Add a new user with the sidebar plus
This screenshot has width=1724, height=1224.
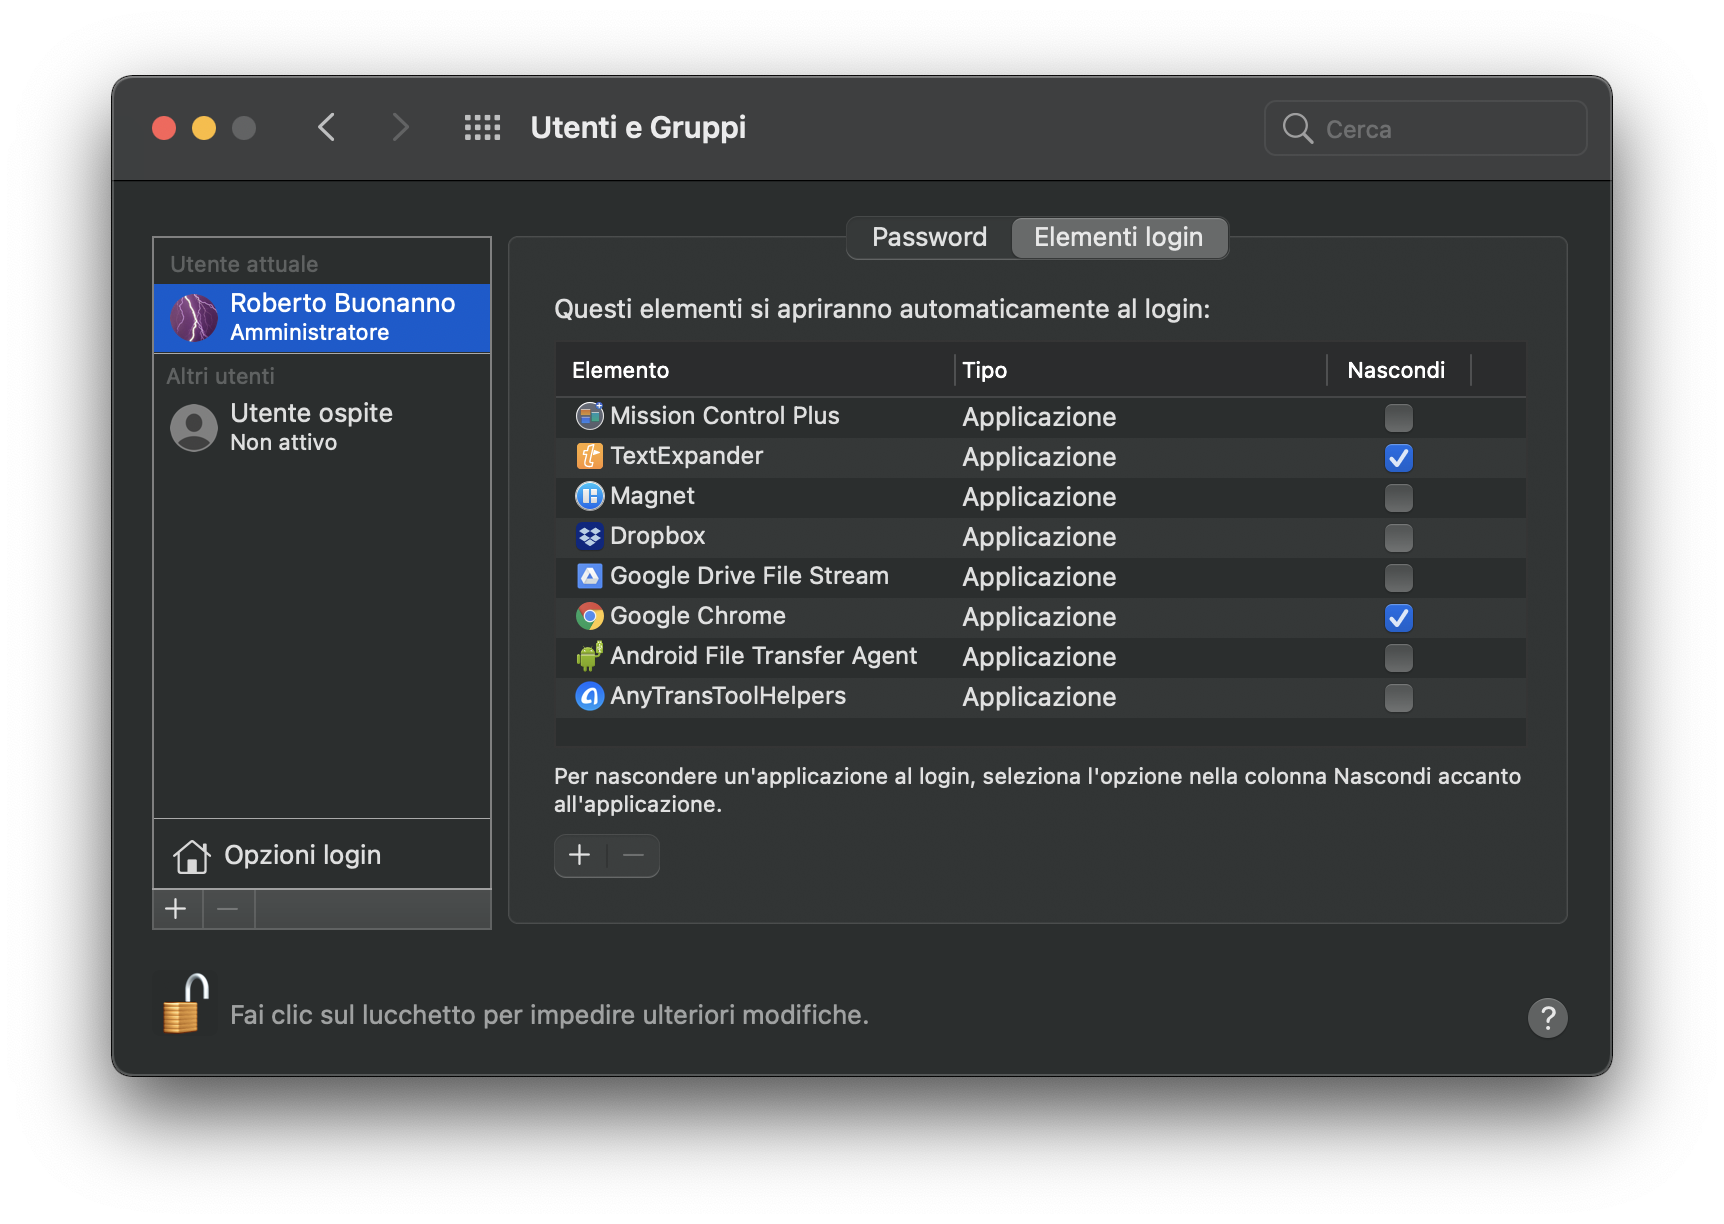[177, 909]
